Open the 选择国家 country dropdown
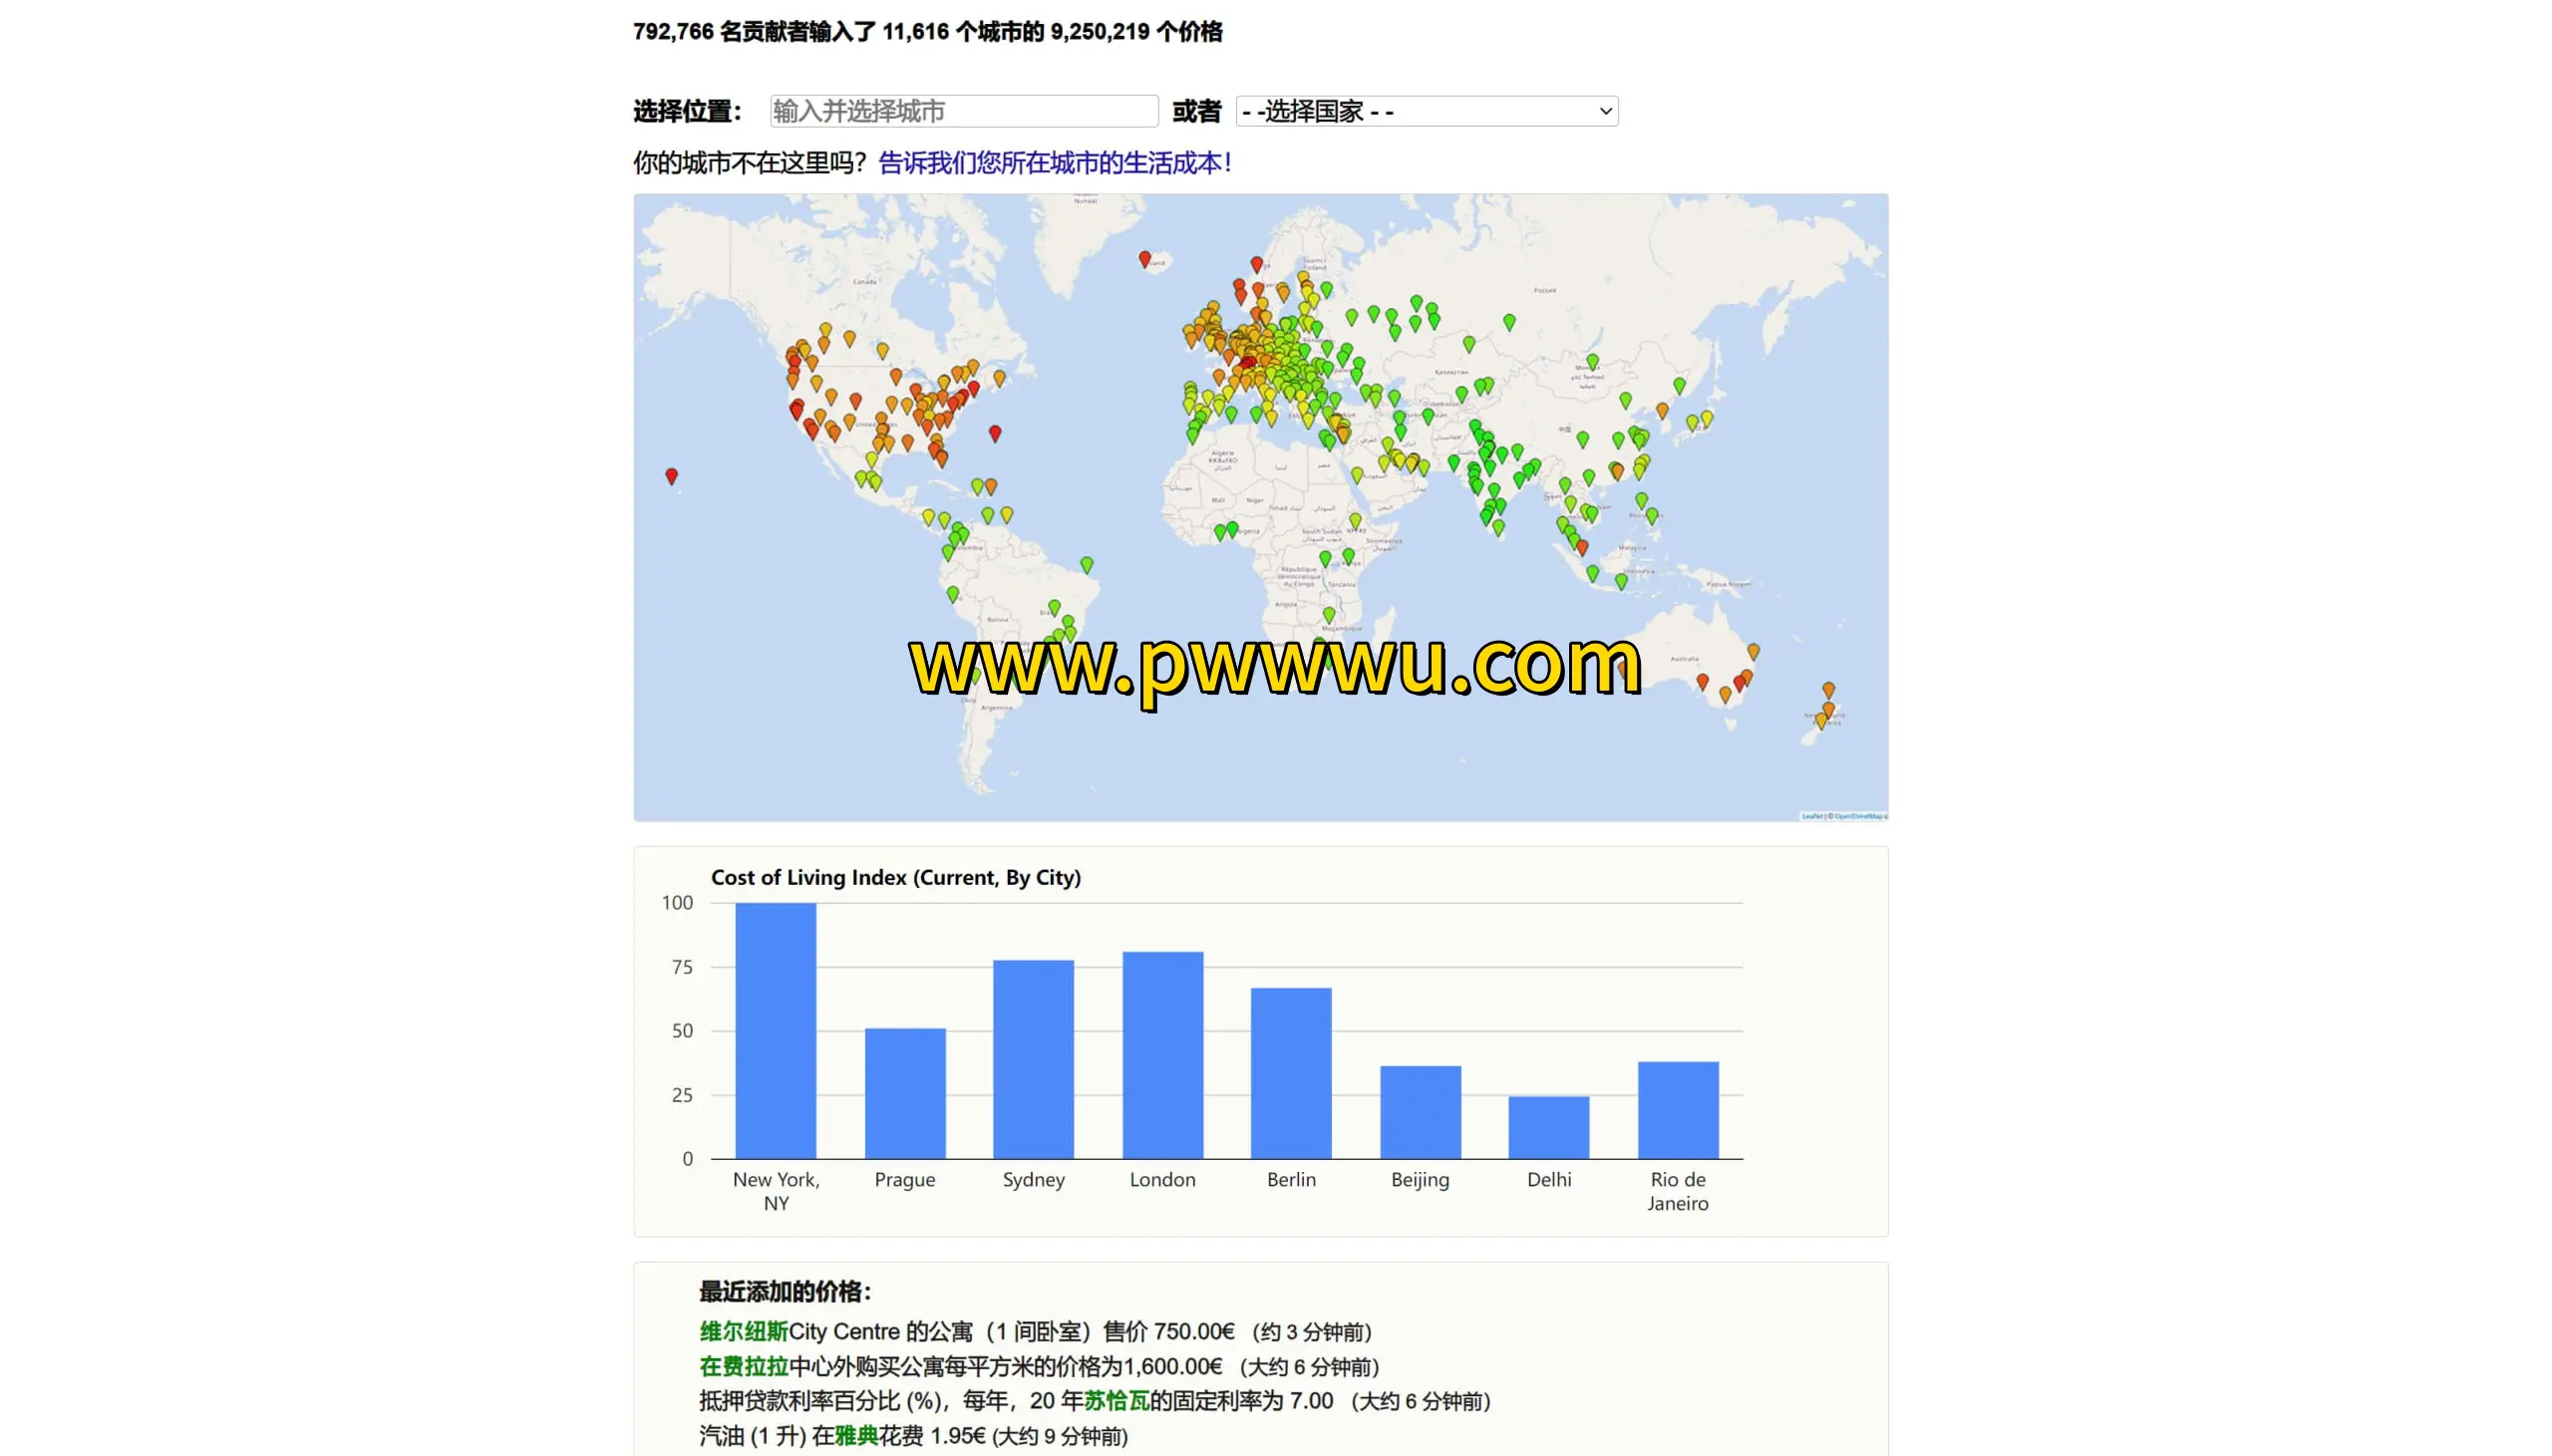2552x1456 pixels. 1426,111
